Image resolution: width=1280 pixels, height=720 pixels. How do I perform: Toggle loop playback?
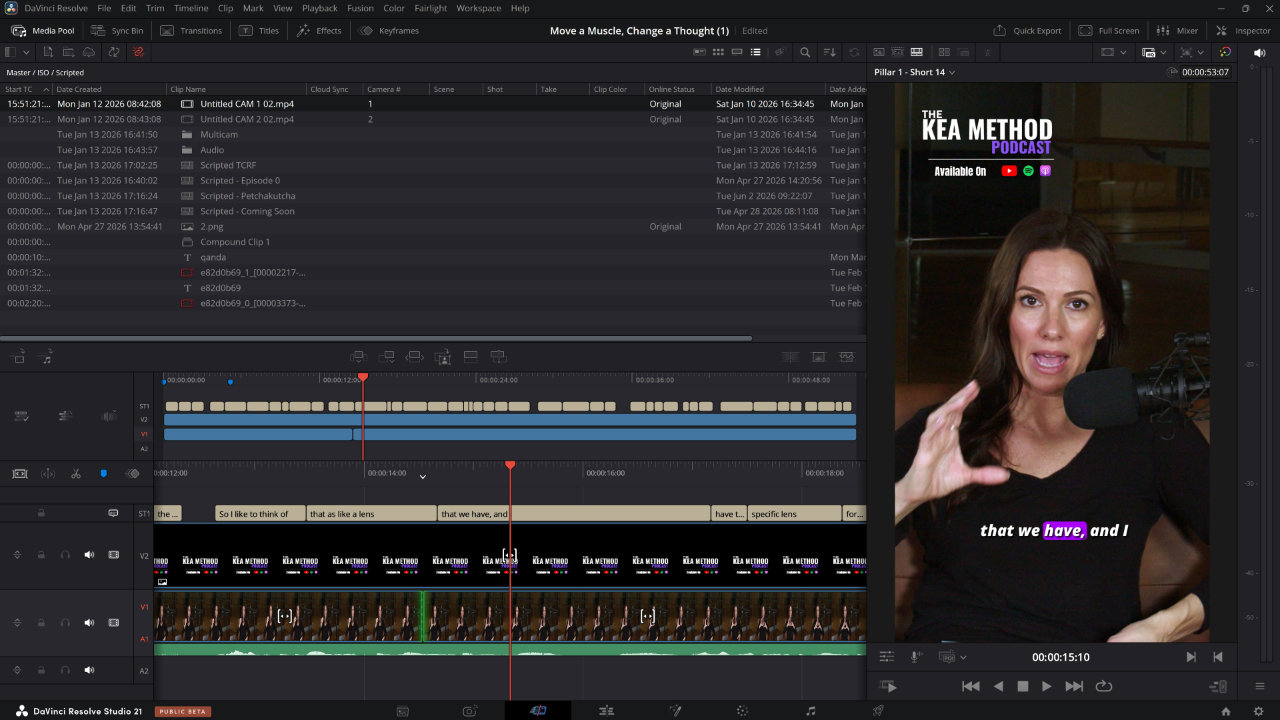click(1104, 686)
